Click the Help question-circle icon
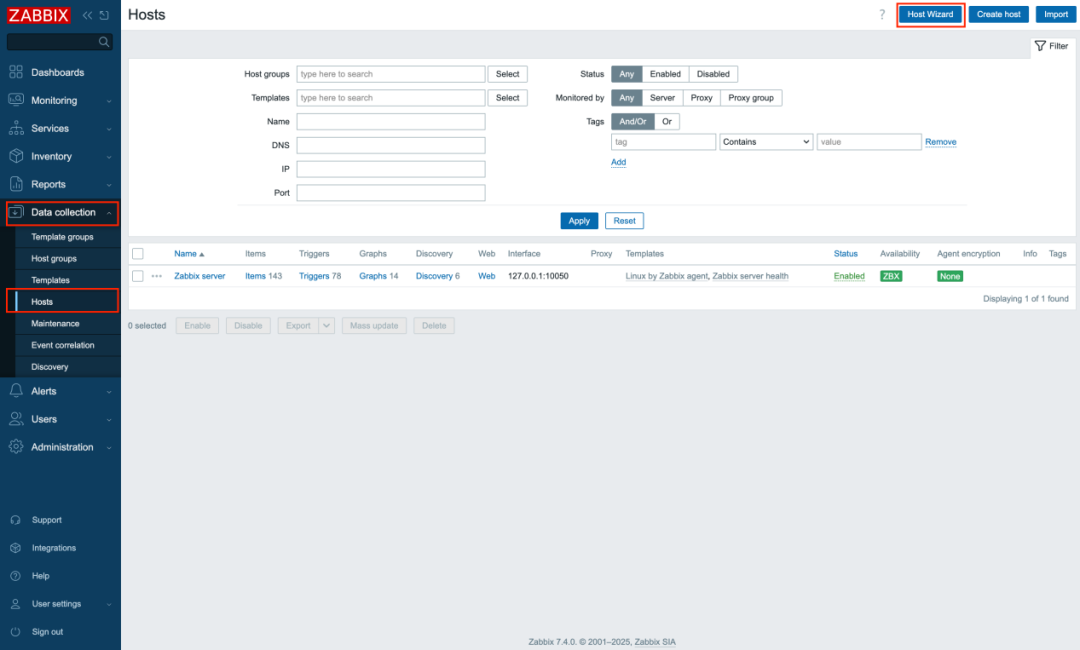The height and width of the screenshot is (650, 1080). pos(15,576)
